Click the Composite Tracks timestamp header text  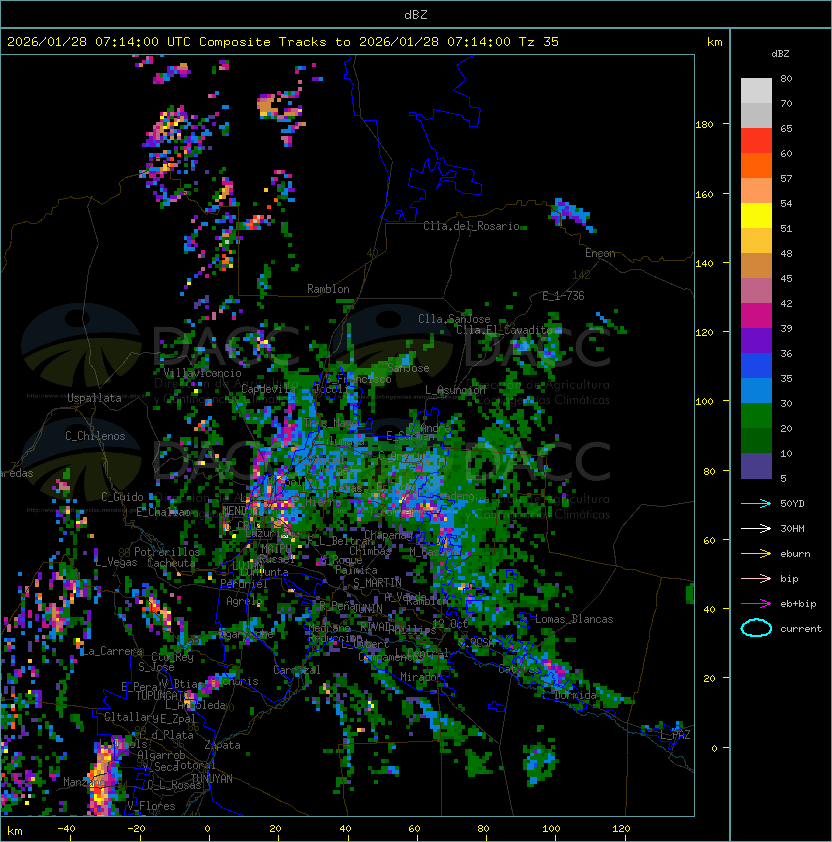coord(283,42)
